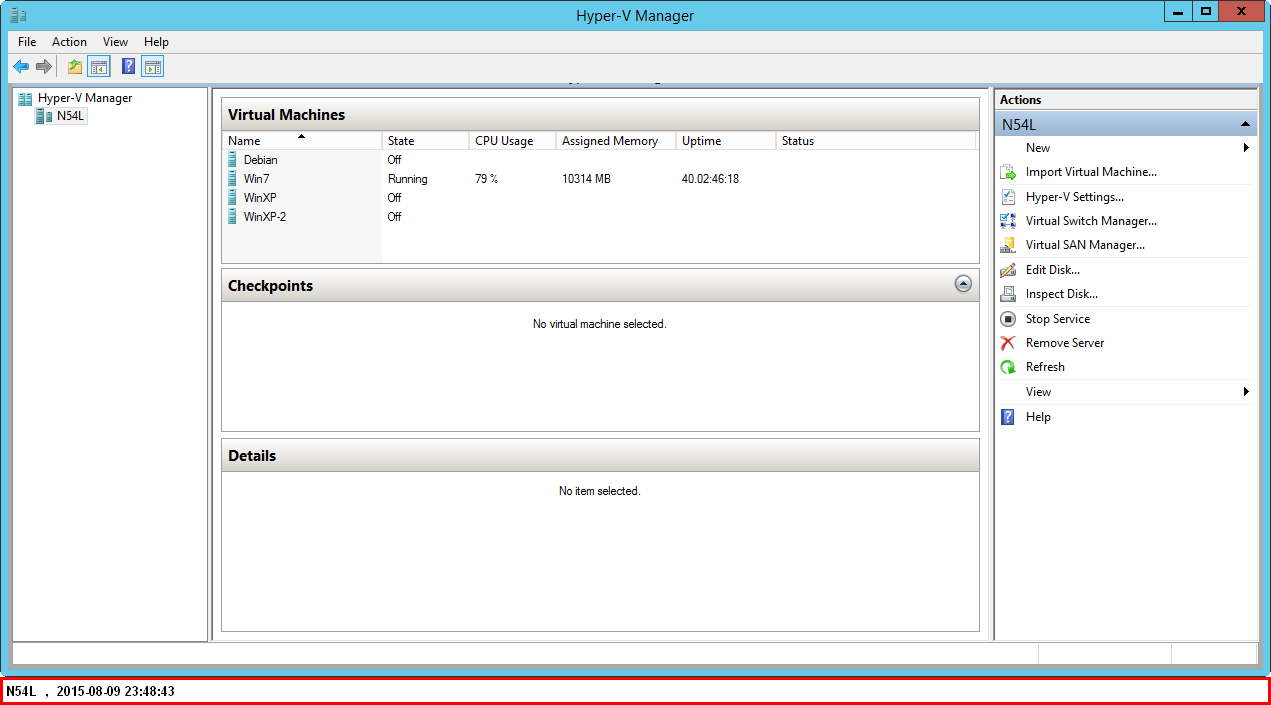This screenshot has width=1271, height=705.
Task: Launch Virtual SAN Manager... action
Action: [x=1085, y=245]
